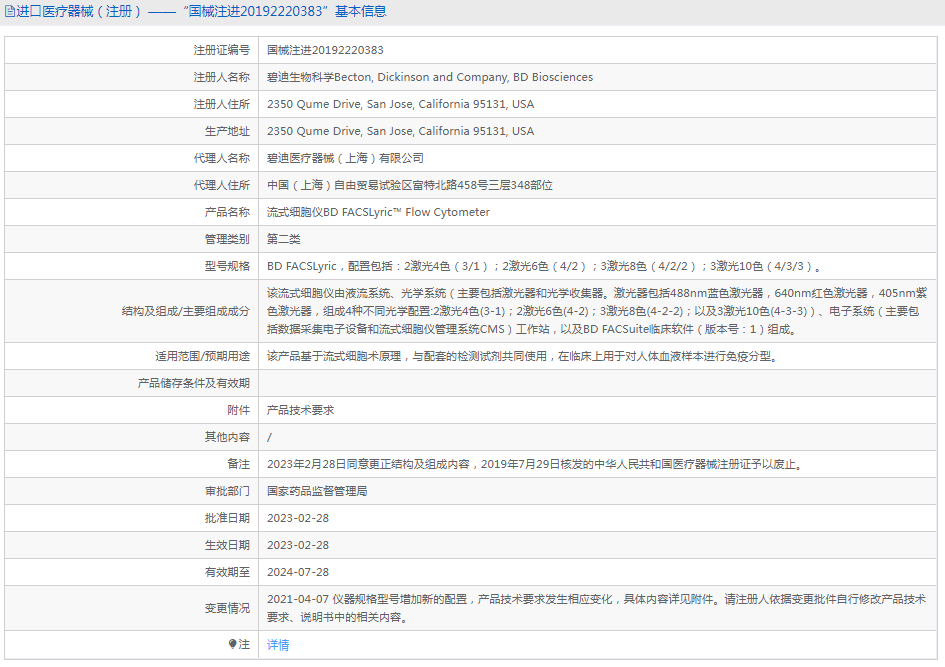Screen dimensions: 945x667
Task: Click the 备注 remark about 2023年2月28日
Action: pyautogui.click(x=536, y=464)
